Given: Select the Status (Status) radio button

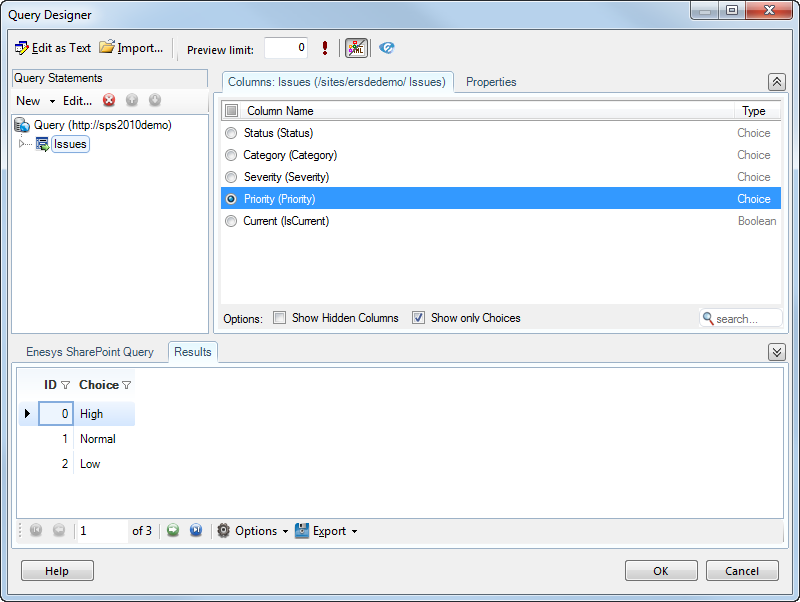Looking at the screenshot, I should 231,133.
